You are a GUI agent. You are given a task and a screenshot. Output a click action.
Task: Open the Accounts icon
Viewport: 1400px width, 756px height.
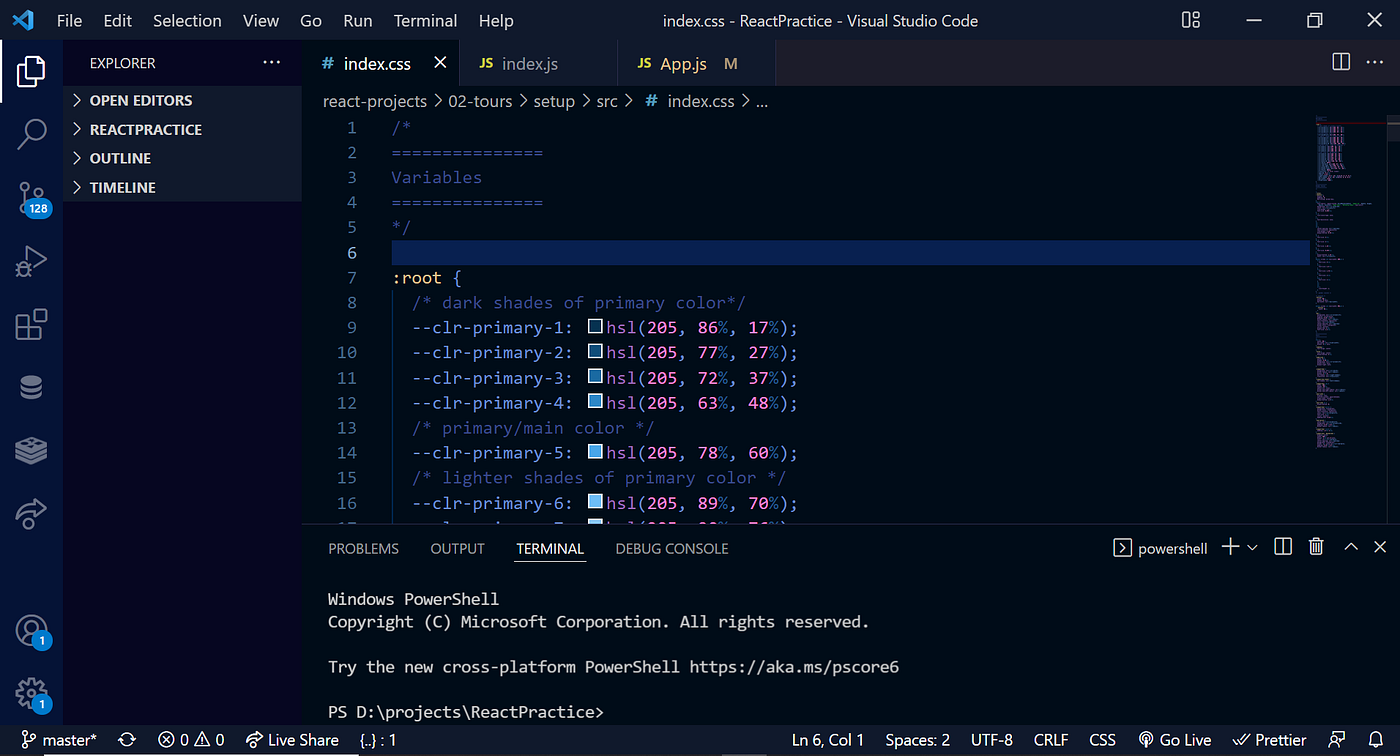tap(31, 630)
